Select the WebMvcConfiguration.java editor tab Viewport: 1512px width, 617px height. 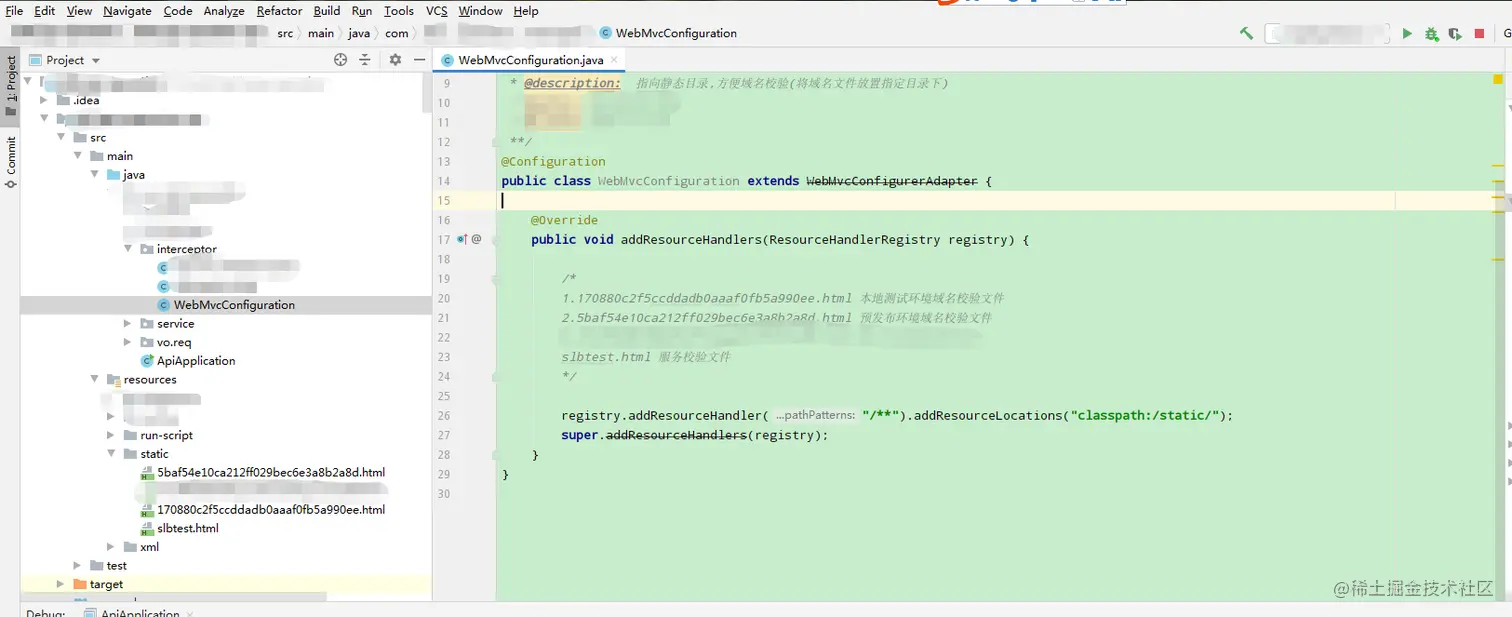point(530,60)
